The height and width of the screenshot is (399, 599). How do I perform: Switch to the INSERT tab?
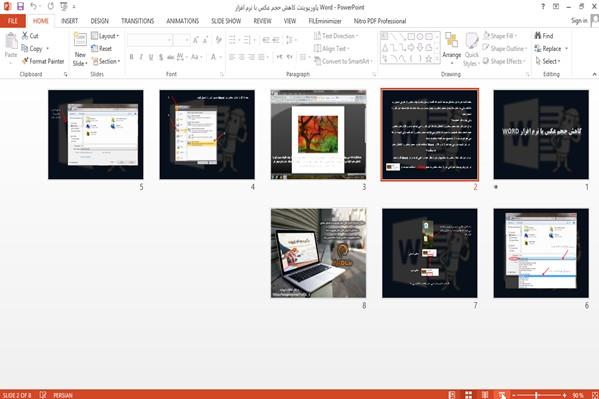point(70,21)
